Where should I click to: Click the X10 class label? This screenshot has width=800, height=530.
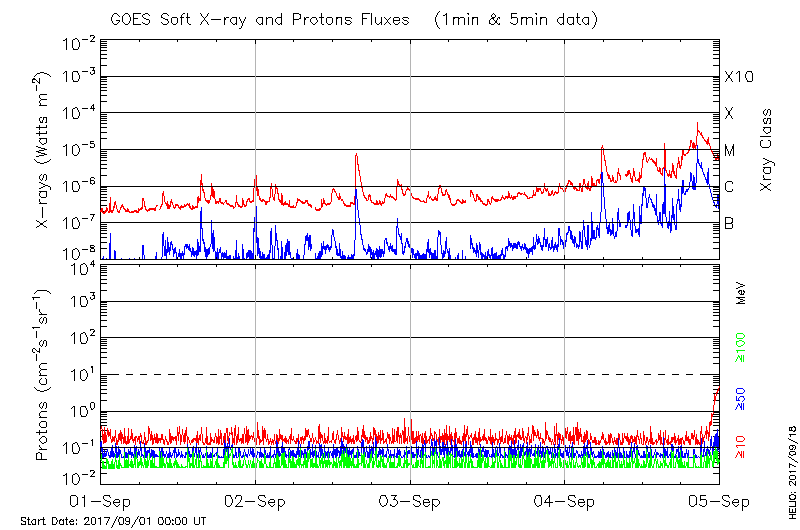738,77
